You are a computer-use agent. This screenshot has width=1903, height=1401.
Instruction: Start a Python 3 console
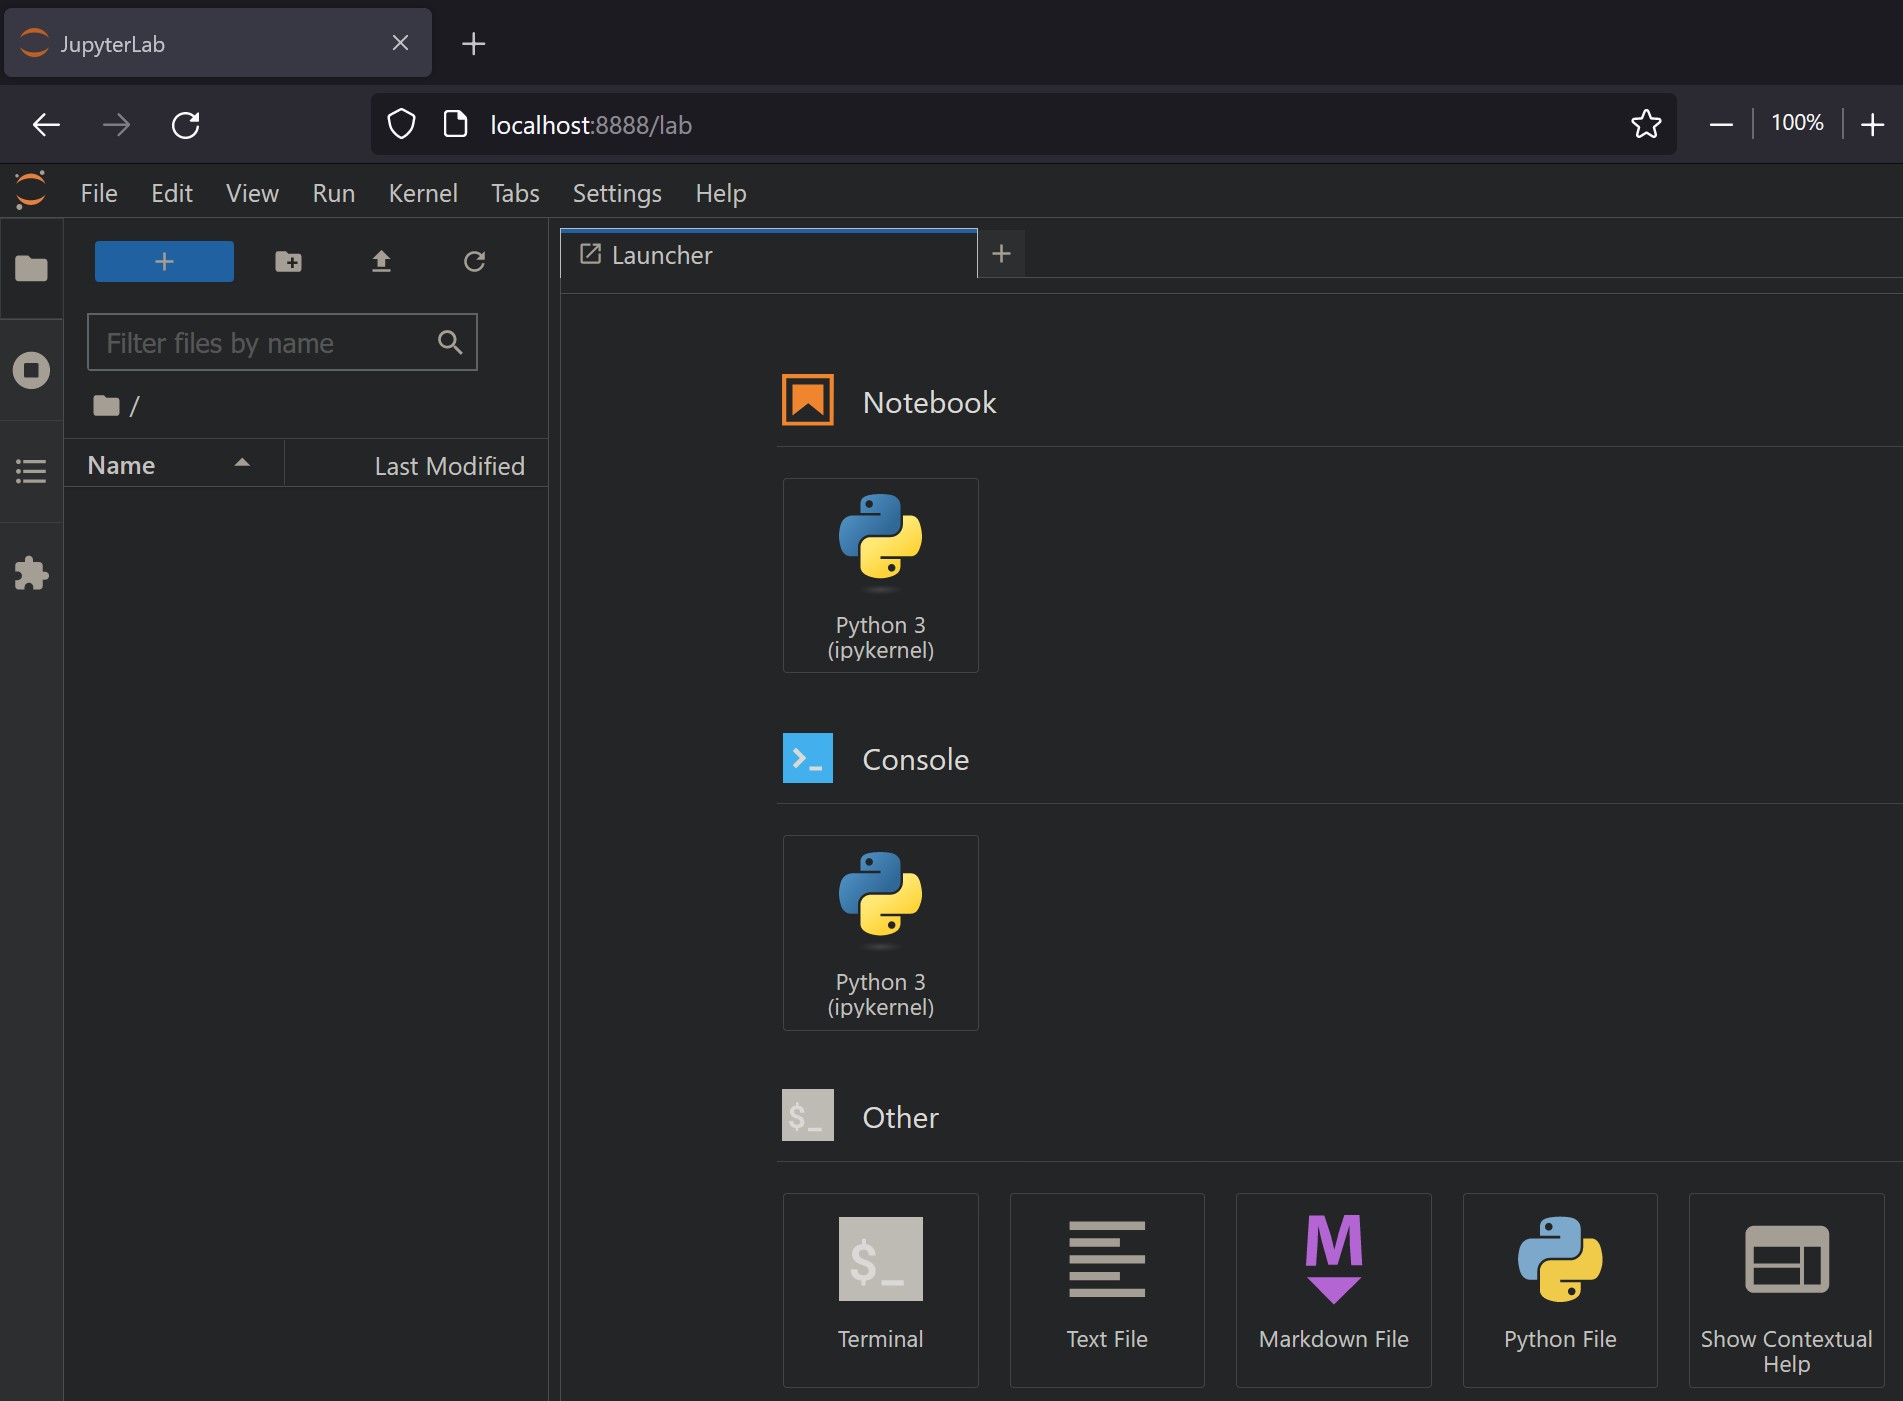coord(880,932)
